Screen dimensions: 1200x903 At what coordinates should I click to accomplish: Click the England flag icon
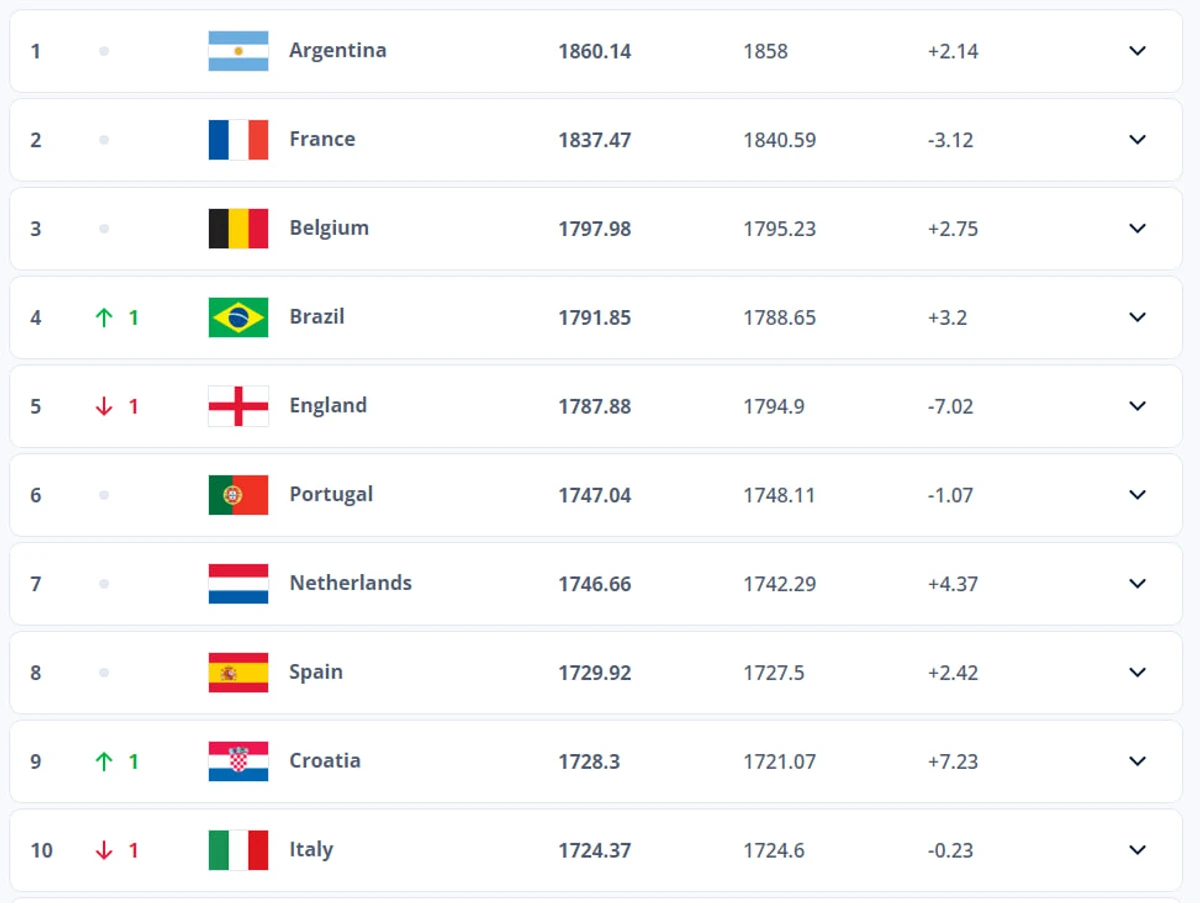click(x=238, y=406)
